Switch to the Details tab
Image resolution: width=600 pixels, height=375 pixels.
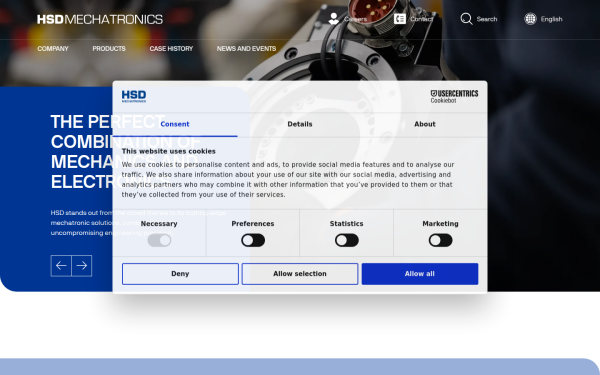[300, 124]
